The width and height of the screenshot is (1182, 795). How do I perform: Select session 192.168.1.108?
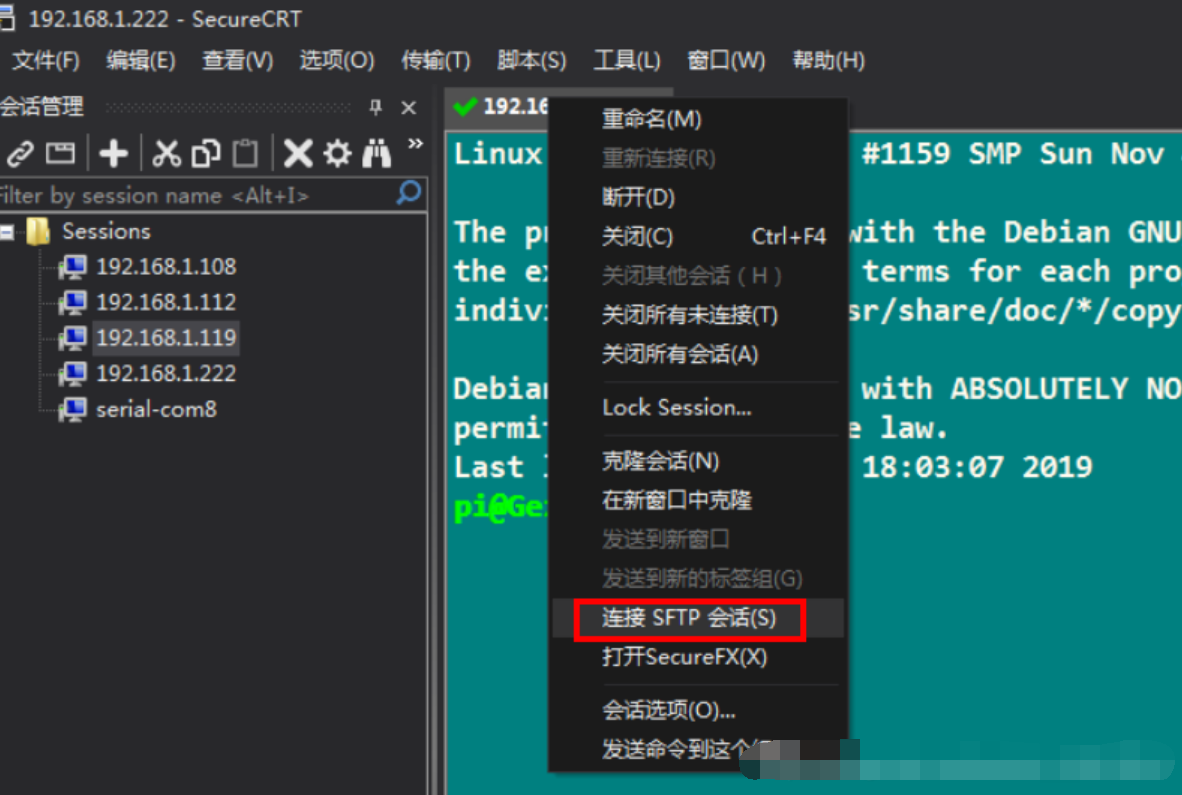[166, 267]
